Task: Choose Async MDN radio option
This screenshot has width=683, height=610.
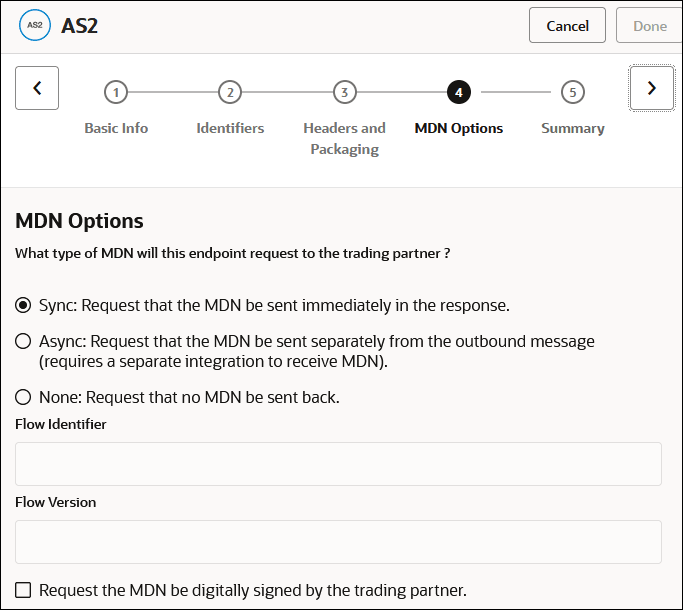Action: 23,342
